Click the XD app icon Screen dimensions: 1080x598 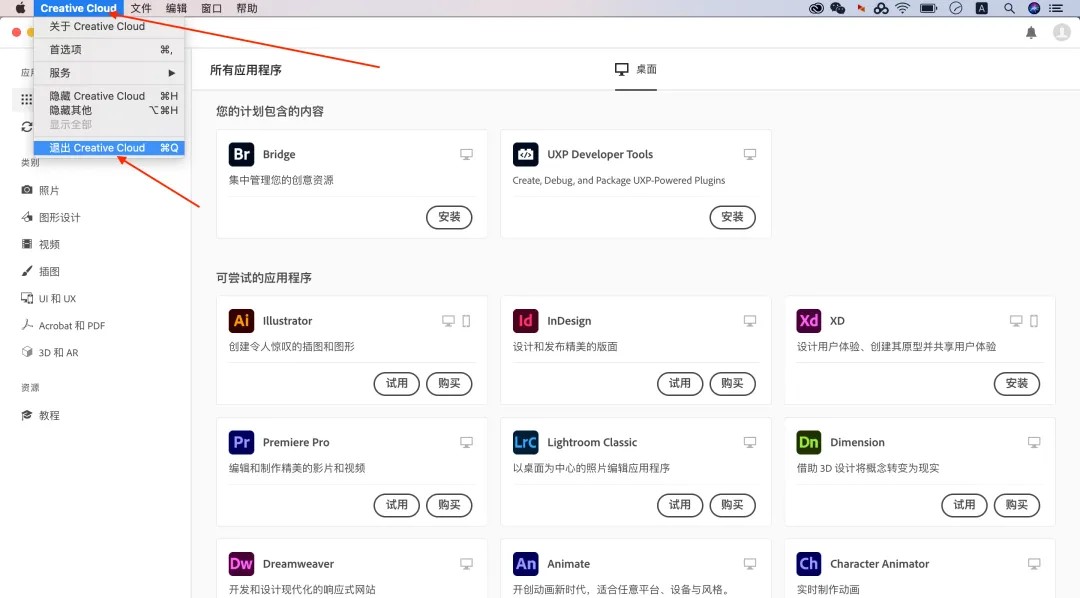[809, 321]
